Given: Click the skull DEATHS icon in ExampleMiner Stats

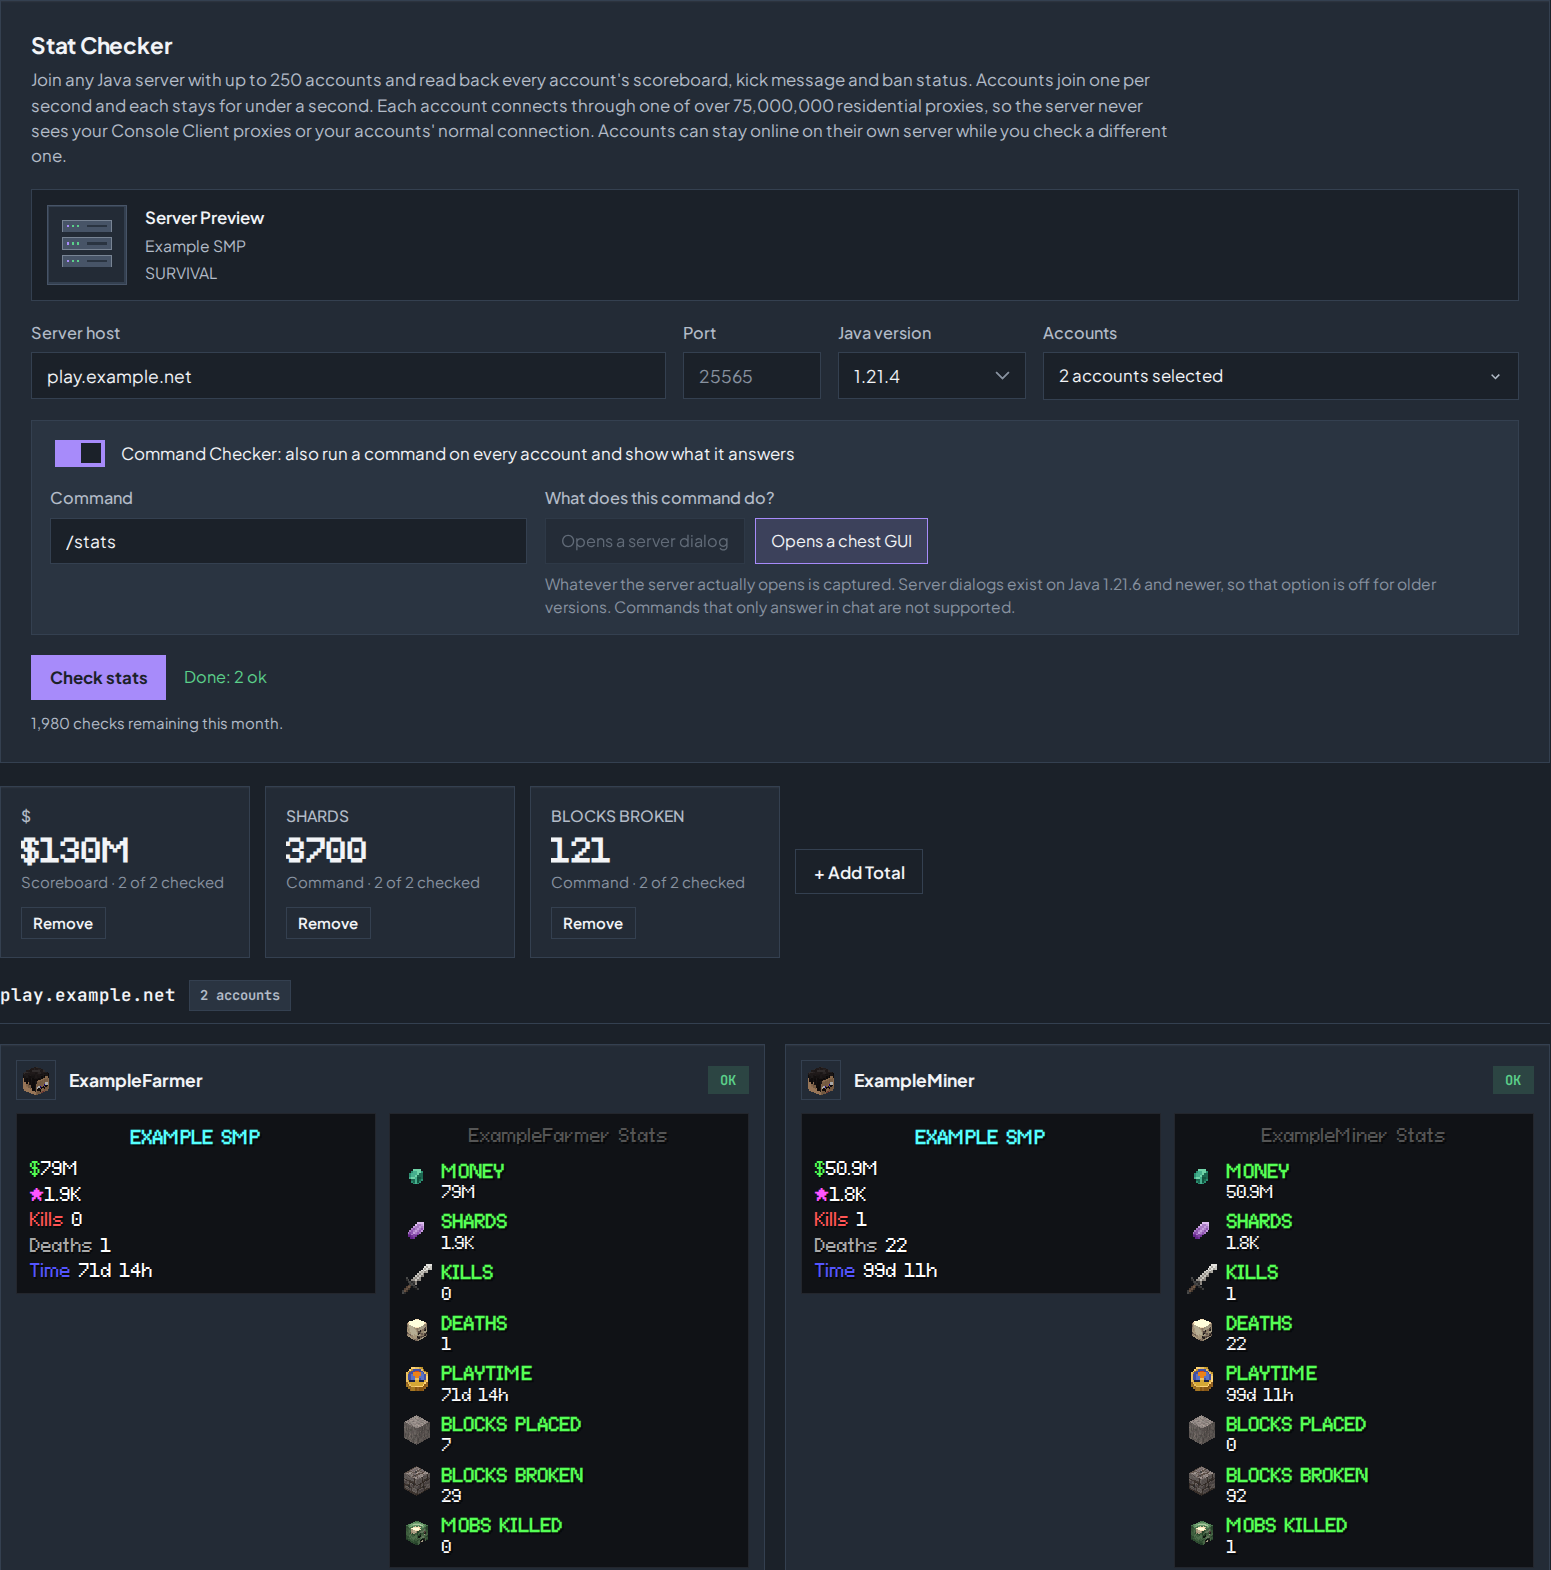Looking at the screenshot, I should [x=1202, y=1330].
